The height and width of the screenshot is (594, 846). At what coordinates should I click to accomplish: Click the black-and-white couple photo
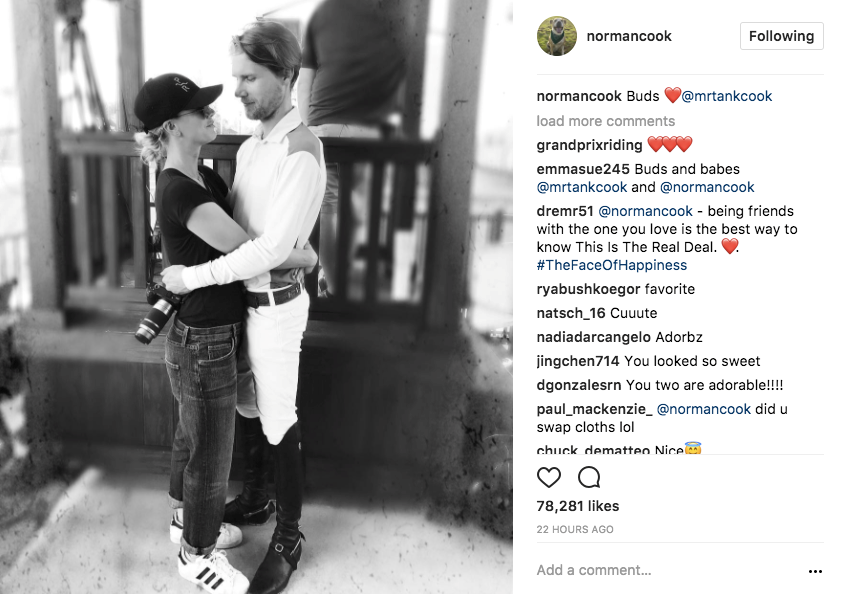[256, 297]
